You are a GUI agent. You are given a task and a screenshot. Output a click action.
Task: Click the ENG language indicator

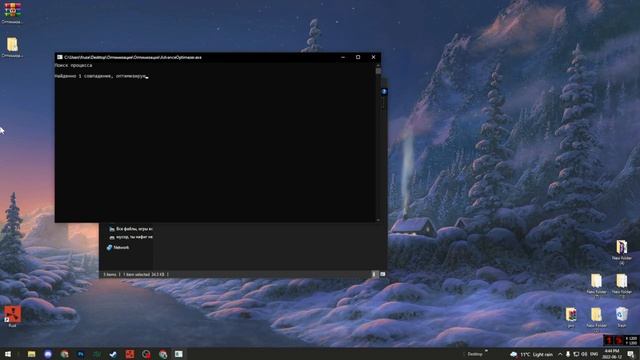point(594,354)
